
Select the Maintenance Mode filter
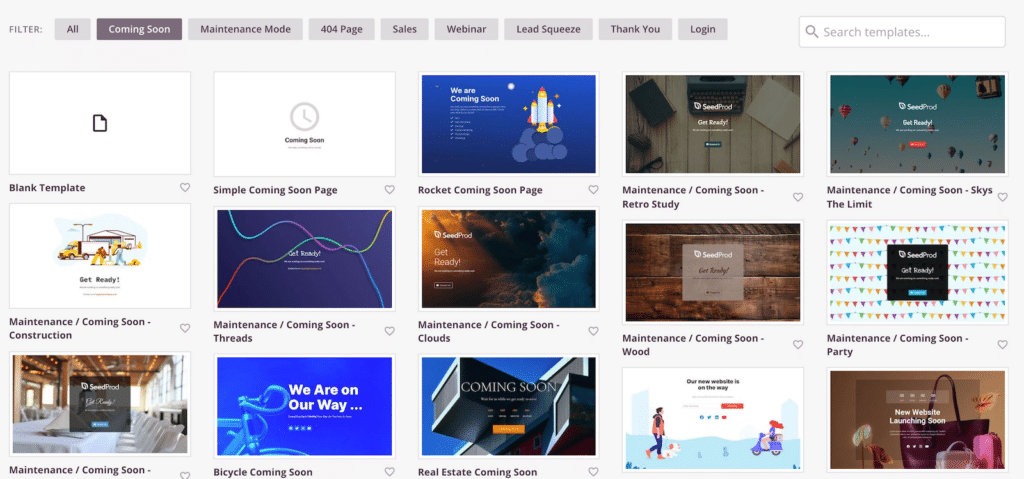pyautogui.click(x=246, y=29)
